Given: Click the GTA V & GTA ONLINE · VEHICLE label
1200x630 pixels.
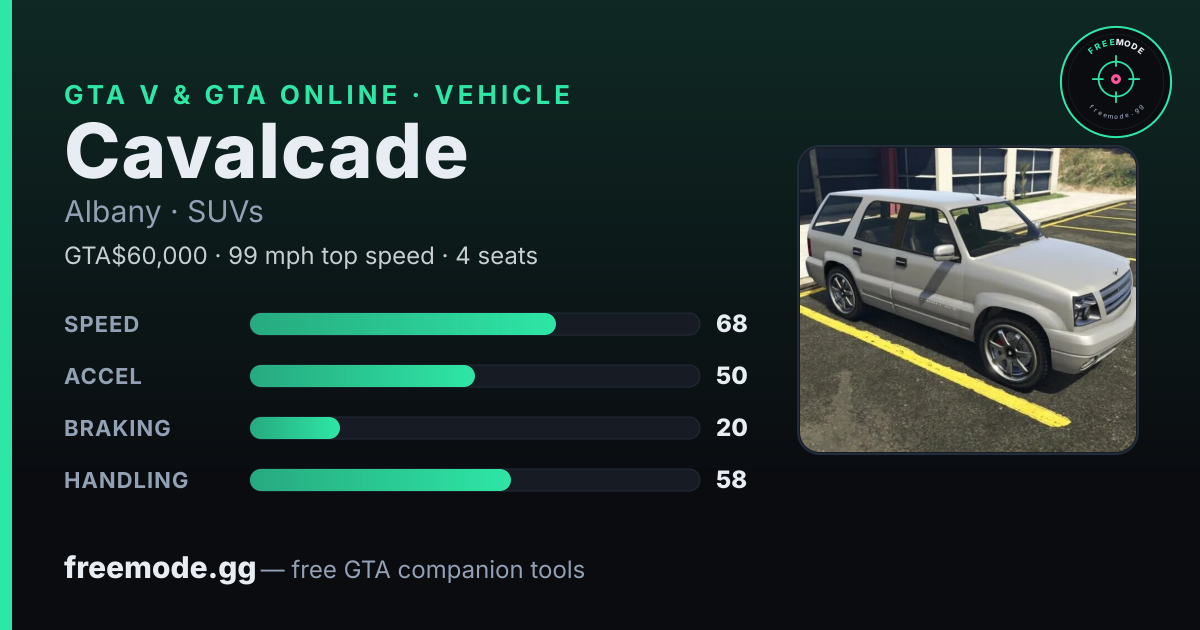Looking at the screenshot, I should click(x=318, y=95).
